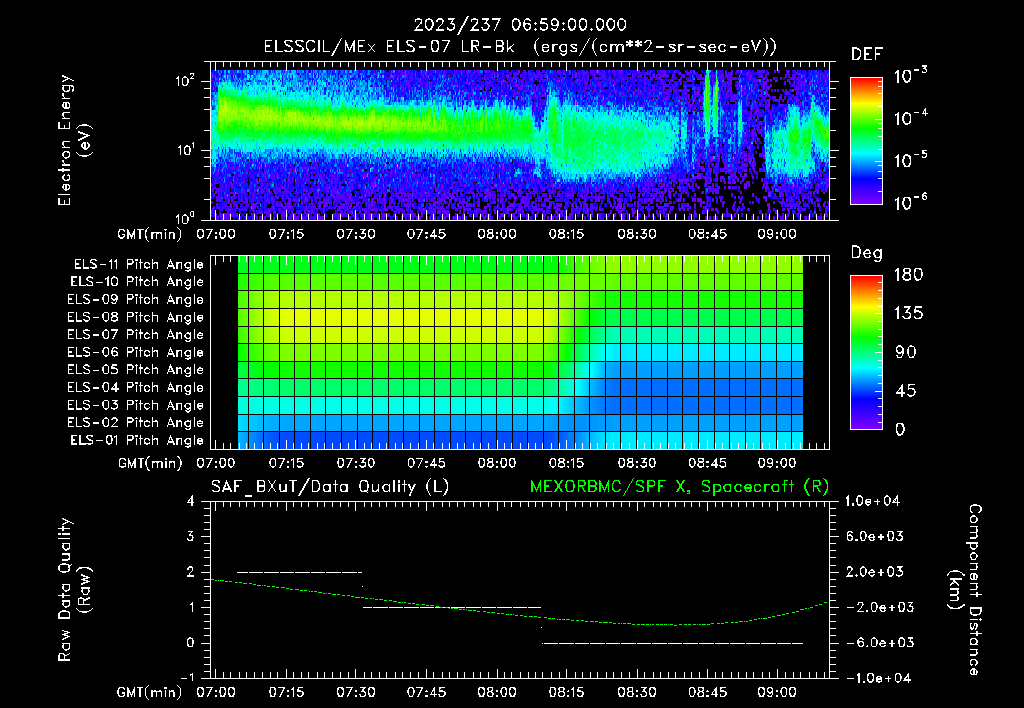1024x708 pixels.
Task: Click the 10⁻⁴ label on DEF scale
Action: [x=910, y=118]
